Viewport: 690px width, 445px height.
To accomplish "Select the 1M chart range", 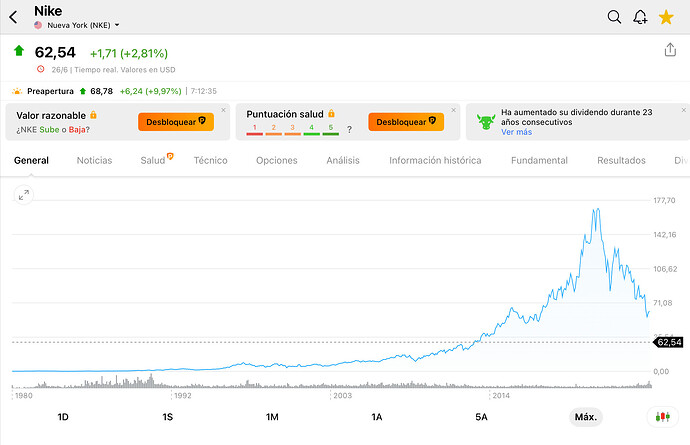I will point(272,417).
